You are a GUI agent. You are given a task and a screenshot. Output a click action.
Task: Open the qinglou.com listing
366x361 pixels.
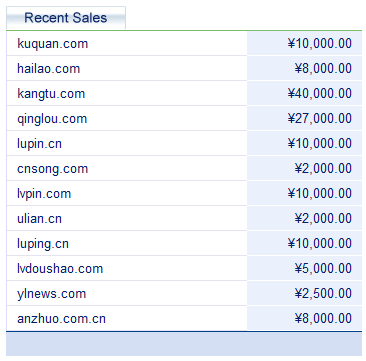52,119
